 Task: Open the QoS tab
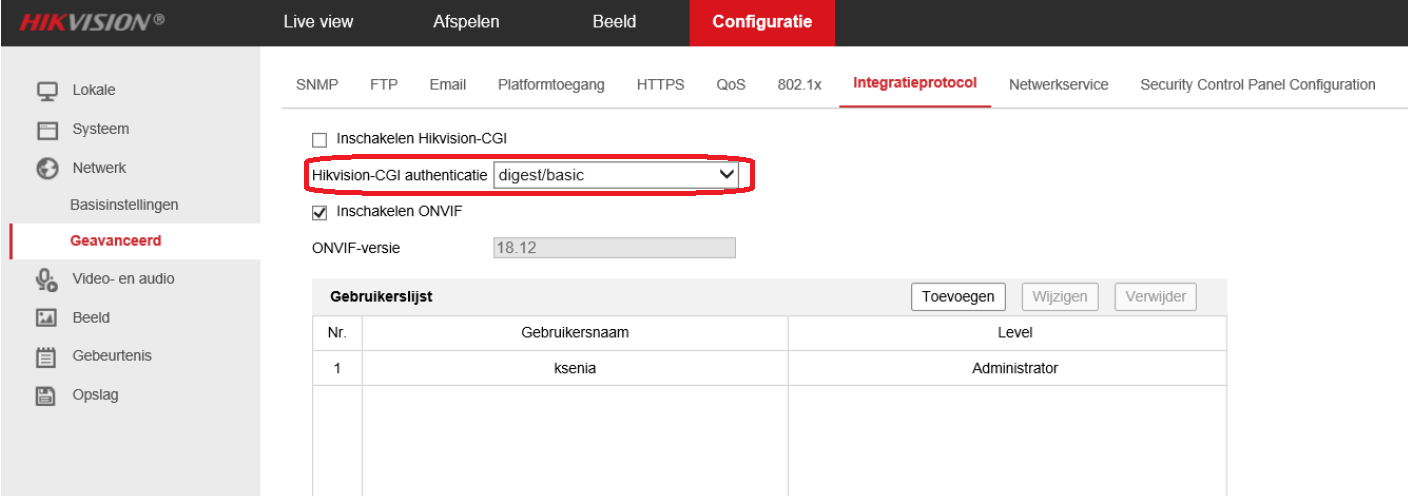731,85
